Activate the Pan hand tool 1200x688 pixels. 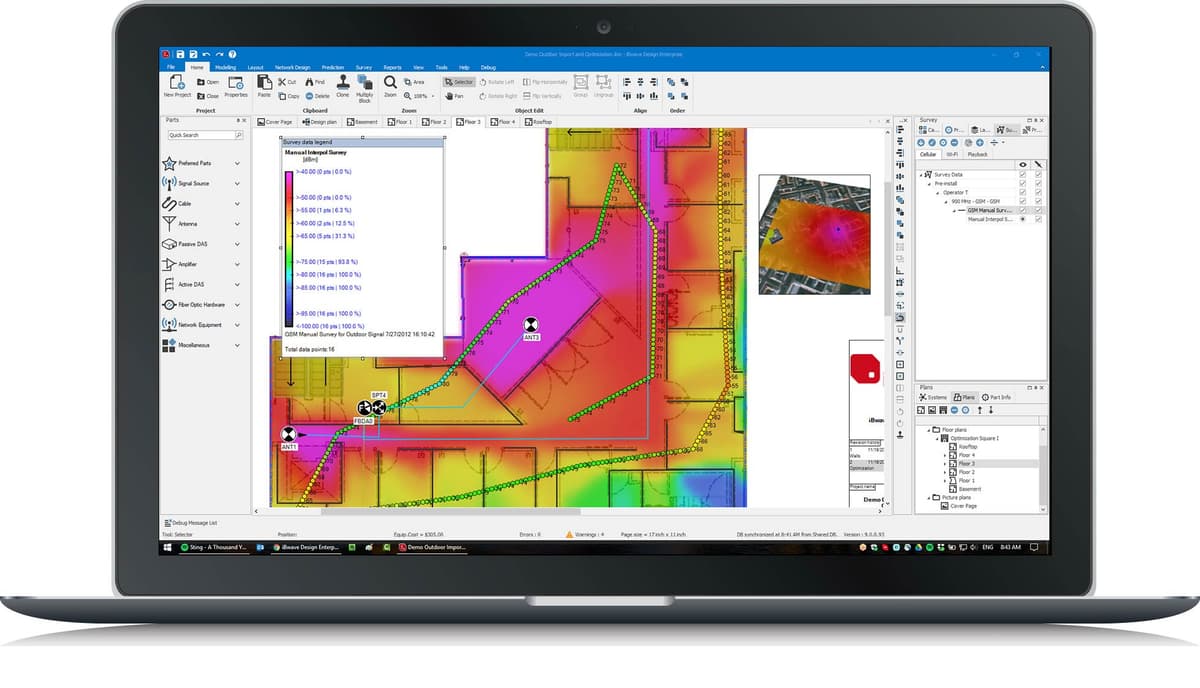(x=453, y=96)
